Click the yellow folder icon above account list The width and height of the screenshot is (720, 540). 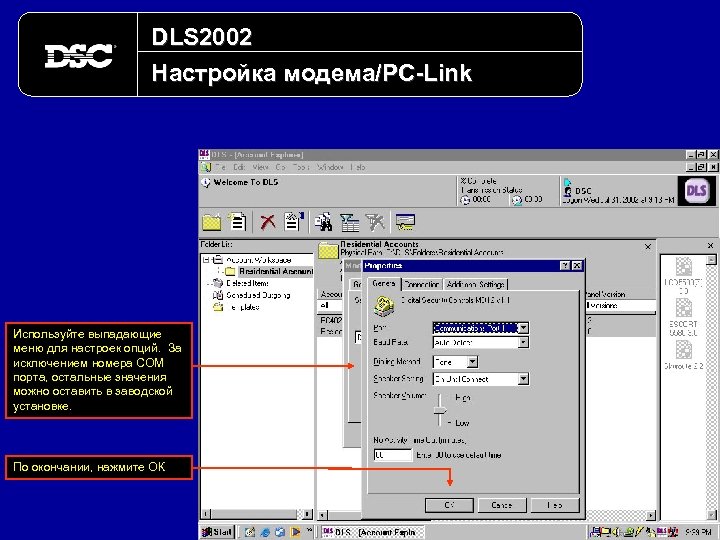[328, 250]
